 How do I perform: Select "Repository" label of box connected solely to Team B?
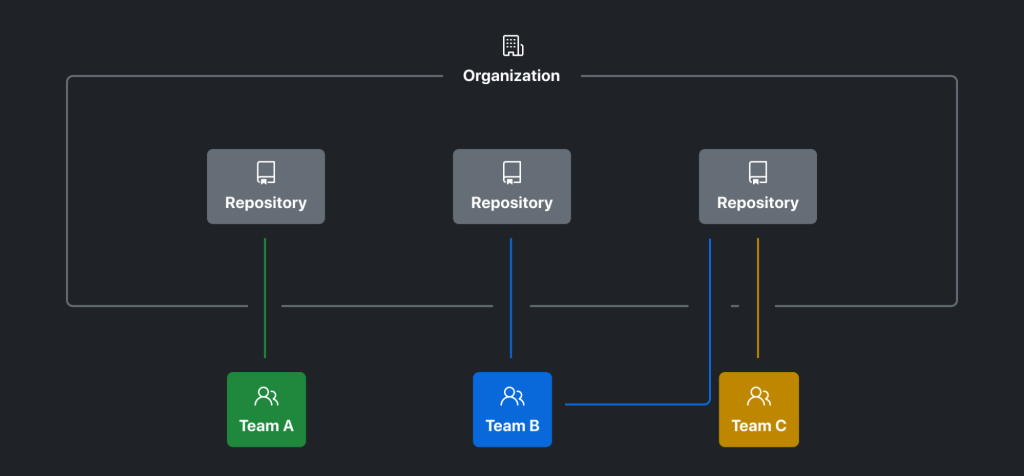click(x=512, y=202)
